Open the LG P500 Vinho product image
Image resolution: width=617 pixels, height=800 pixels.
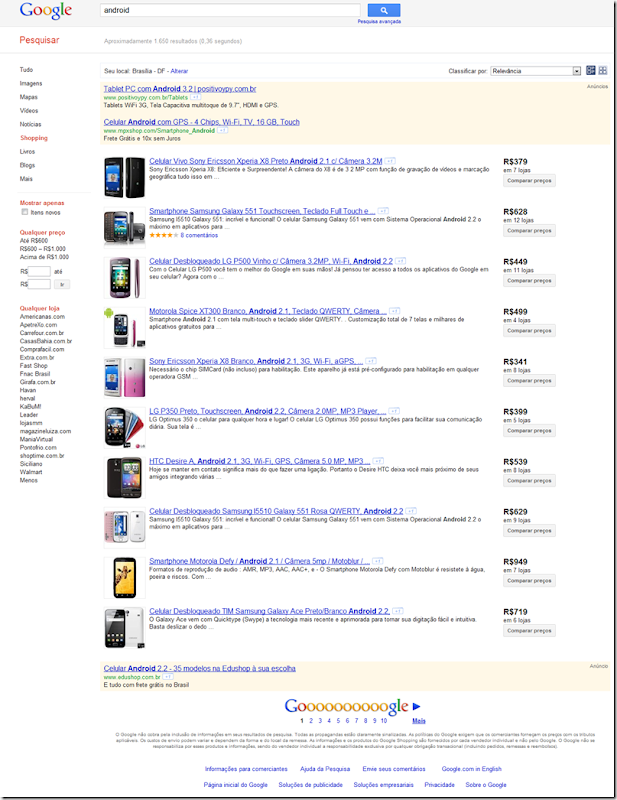click(x=125, y=277)
